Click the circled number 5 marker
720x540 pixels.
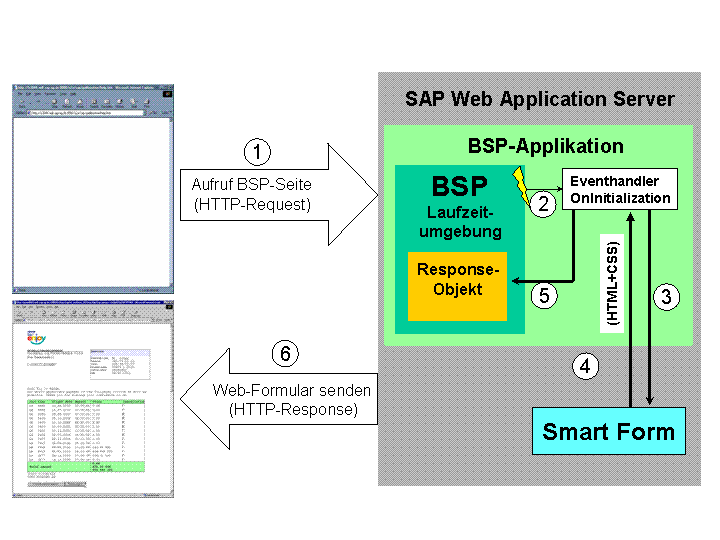tap(544, 295)
